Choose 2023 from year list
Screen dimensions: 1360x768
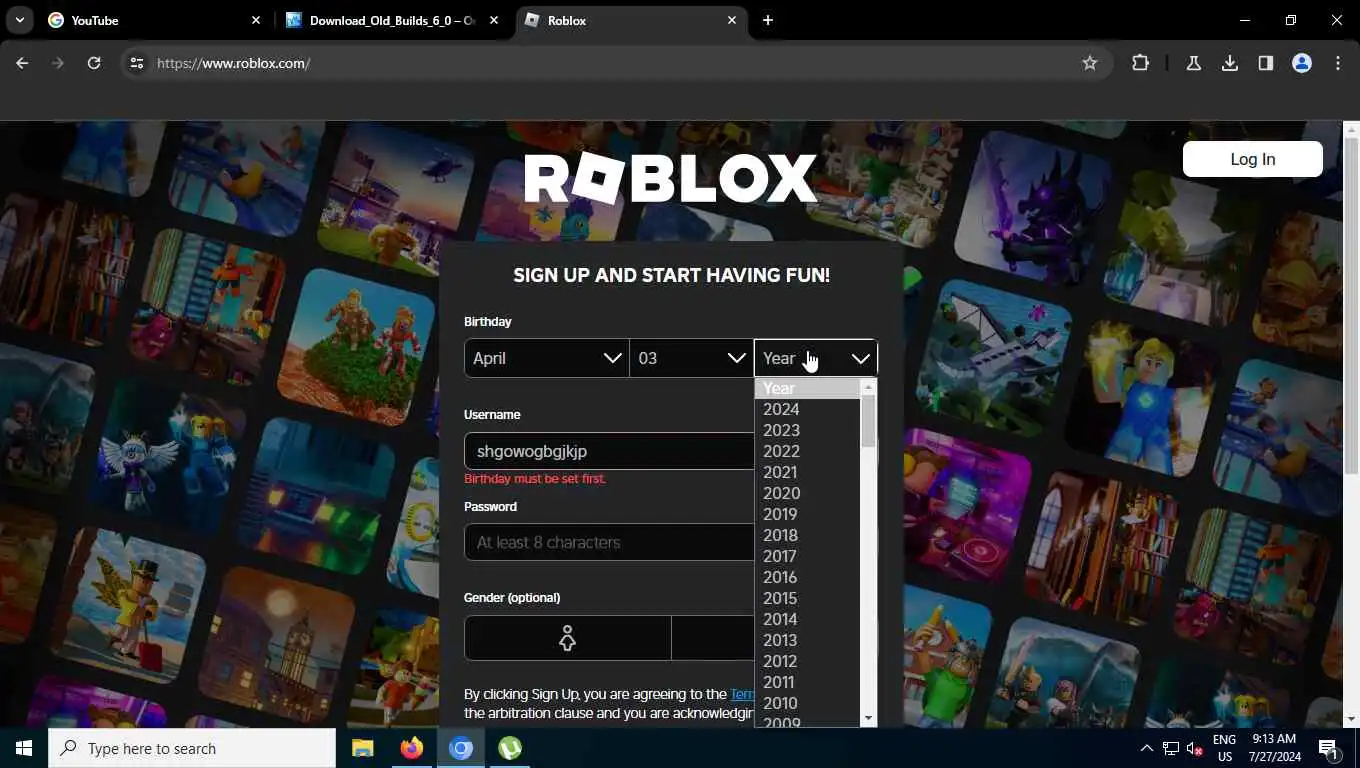tap(807, 430)
